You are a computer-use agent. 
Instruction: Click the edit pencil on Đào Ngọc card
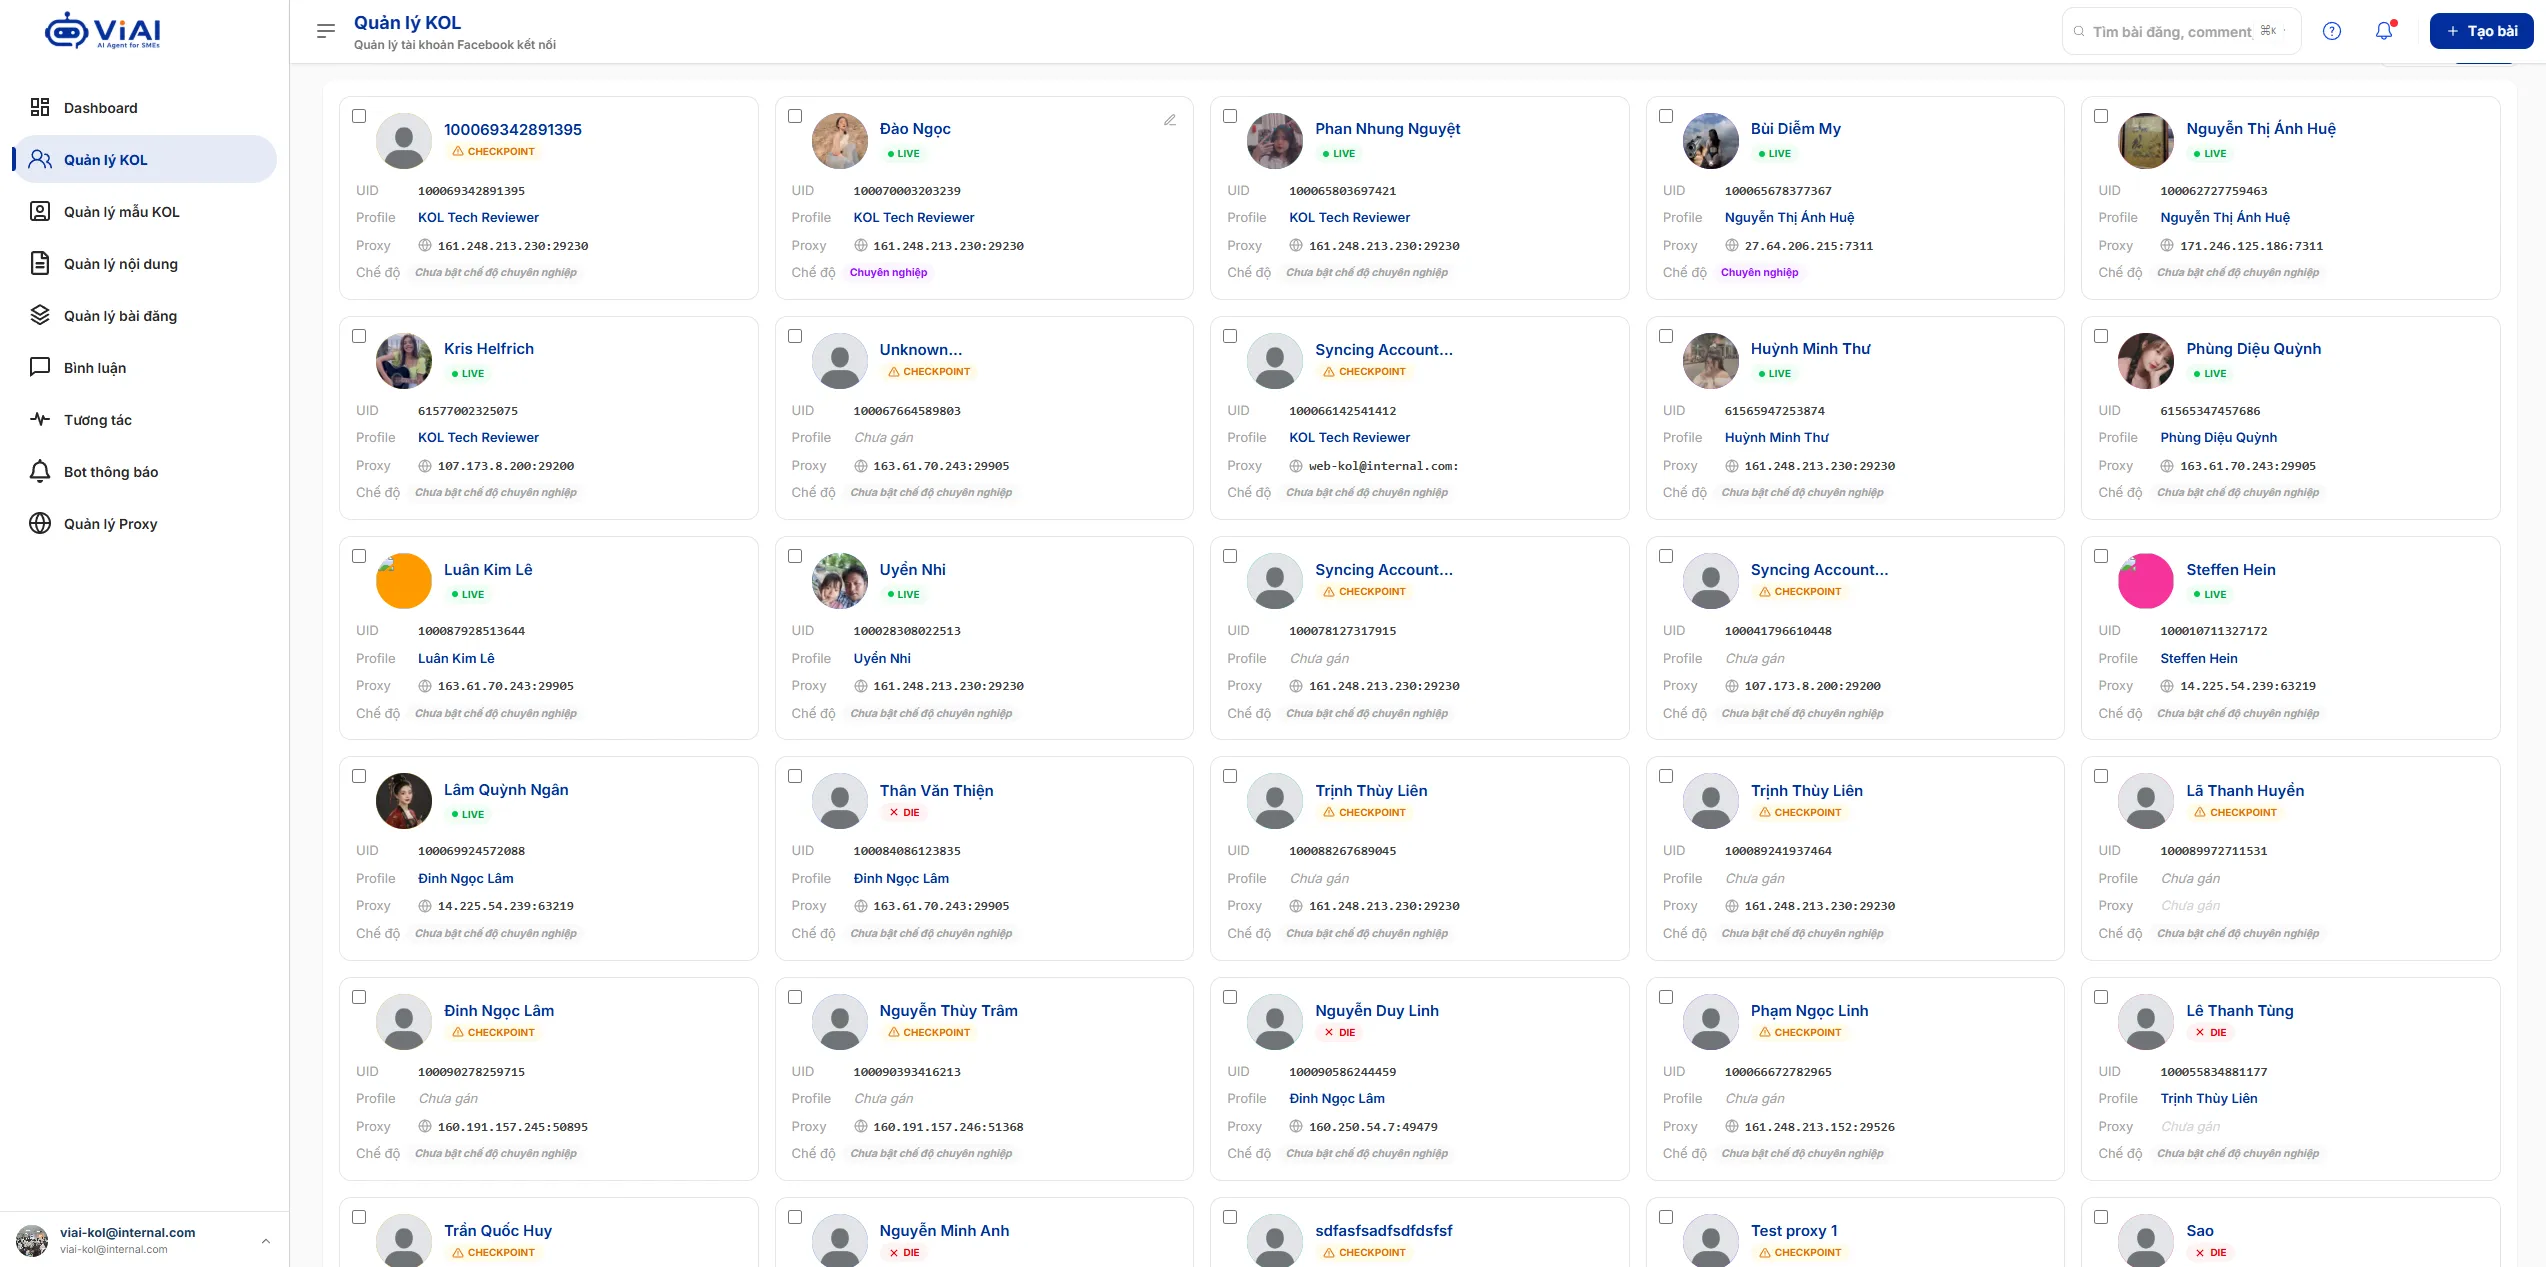point(1169,120)
